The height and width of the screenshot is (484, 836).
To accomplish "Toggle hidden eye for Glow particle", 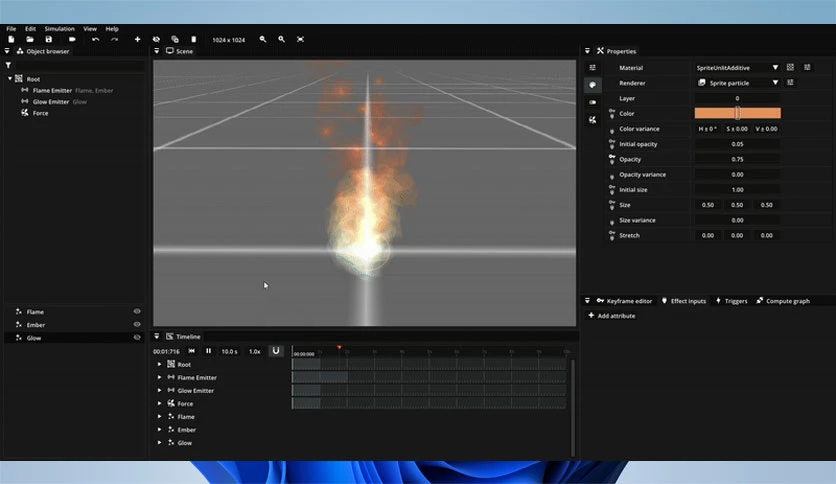I will click(x=137, y=337).
